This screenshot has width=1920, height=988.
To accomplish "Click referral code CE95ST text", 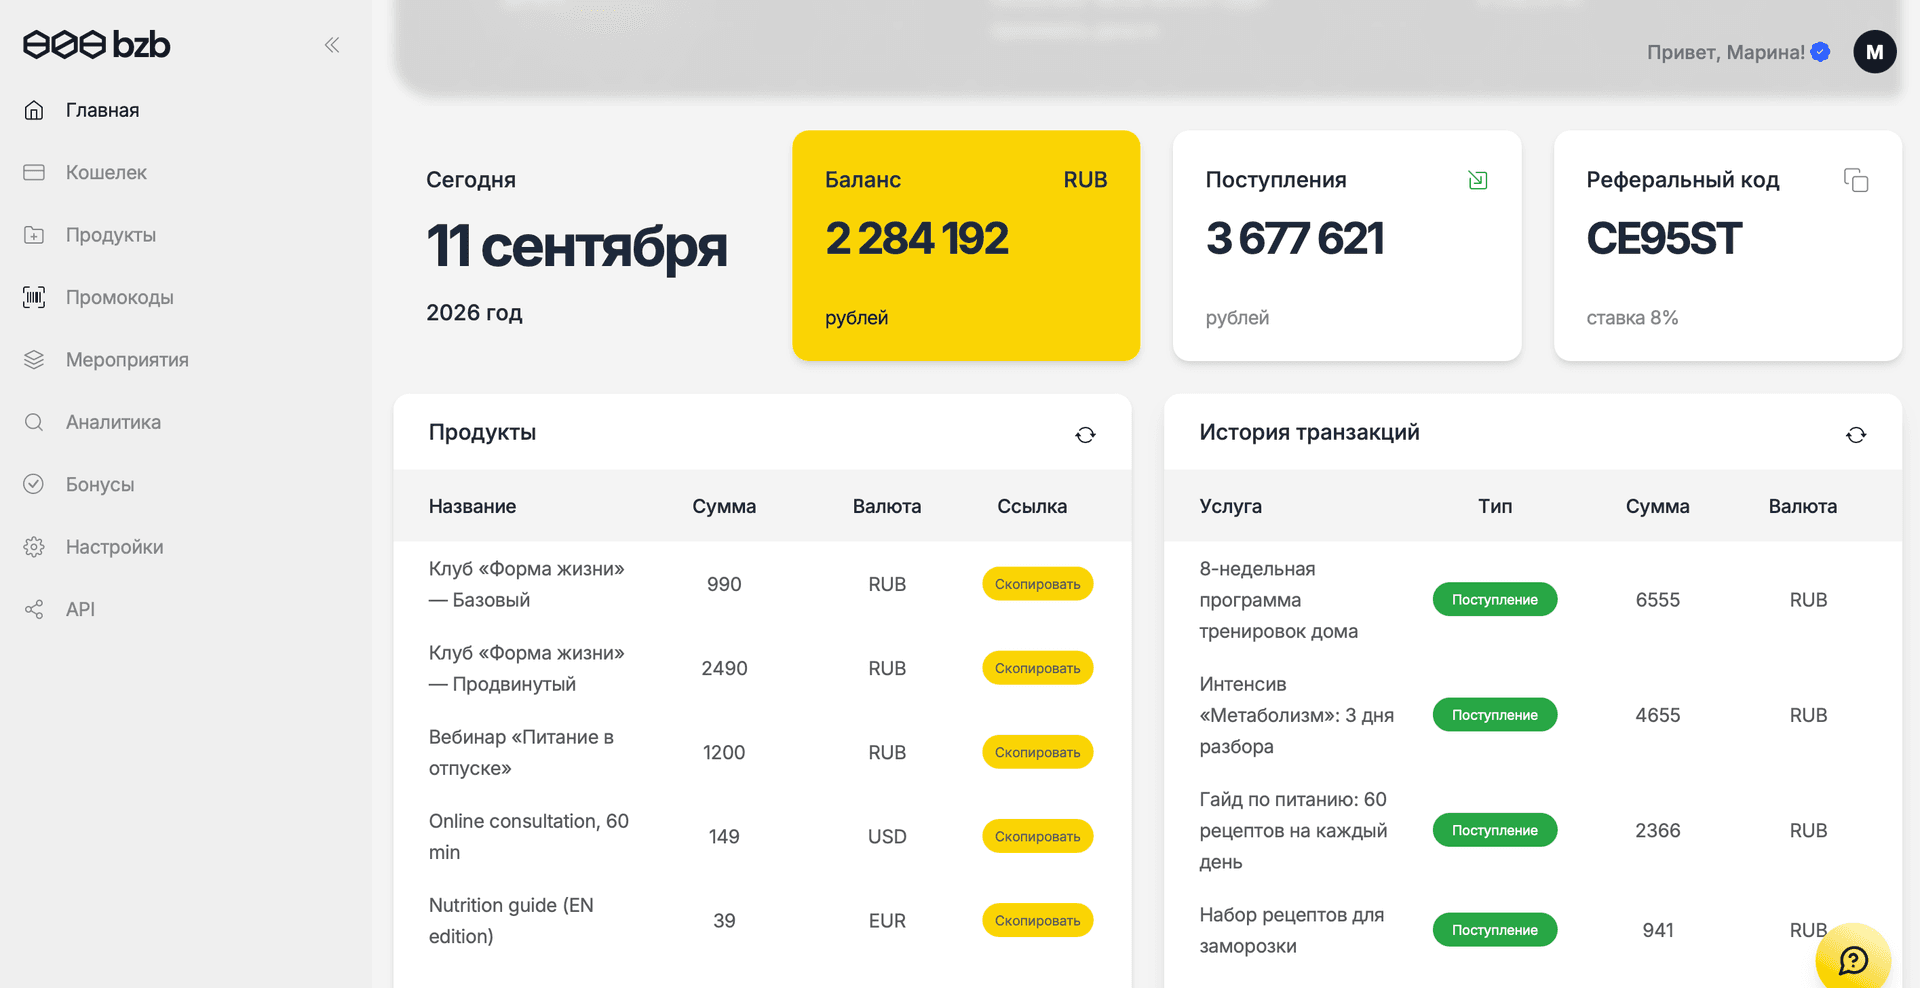I will pyautogui.click(x=1664, y=239).
